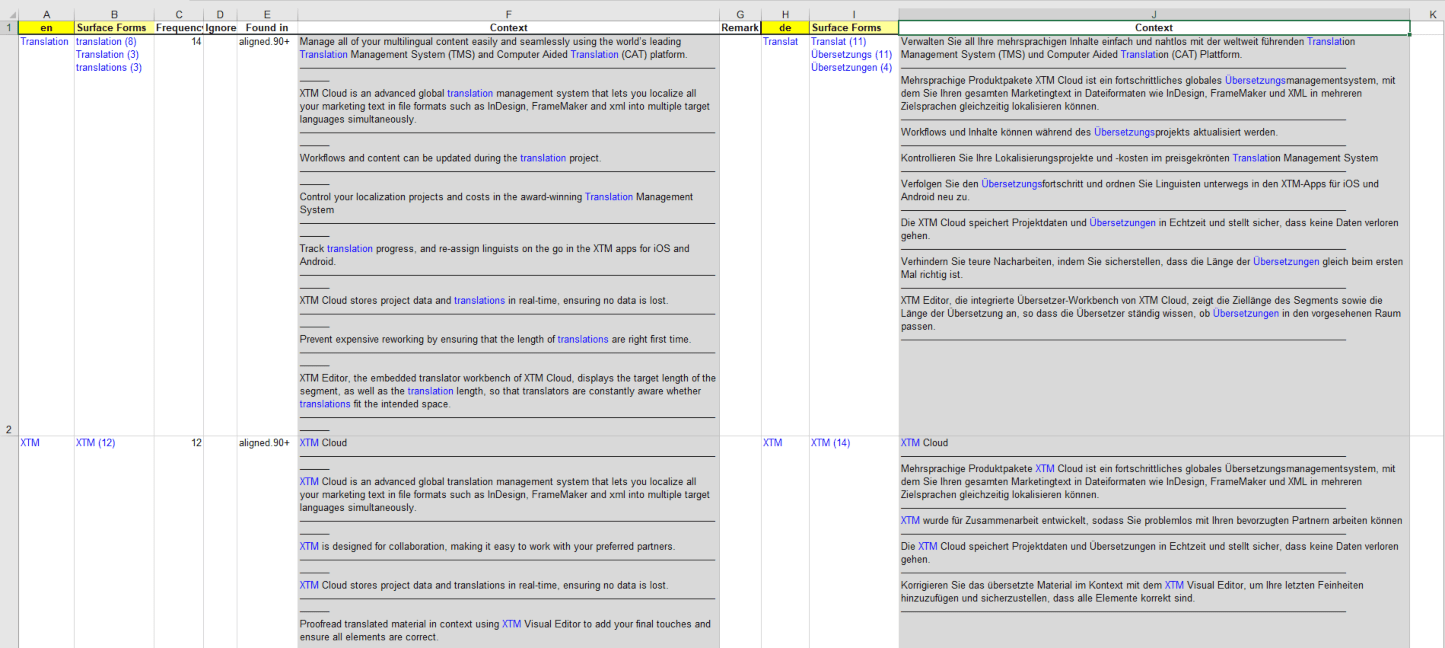Select 'aligned.90+' cell in the XTM row
This screenshot has height=648, width=1445.
click(x=267, y=542)
